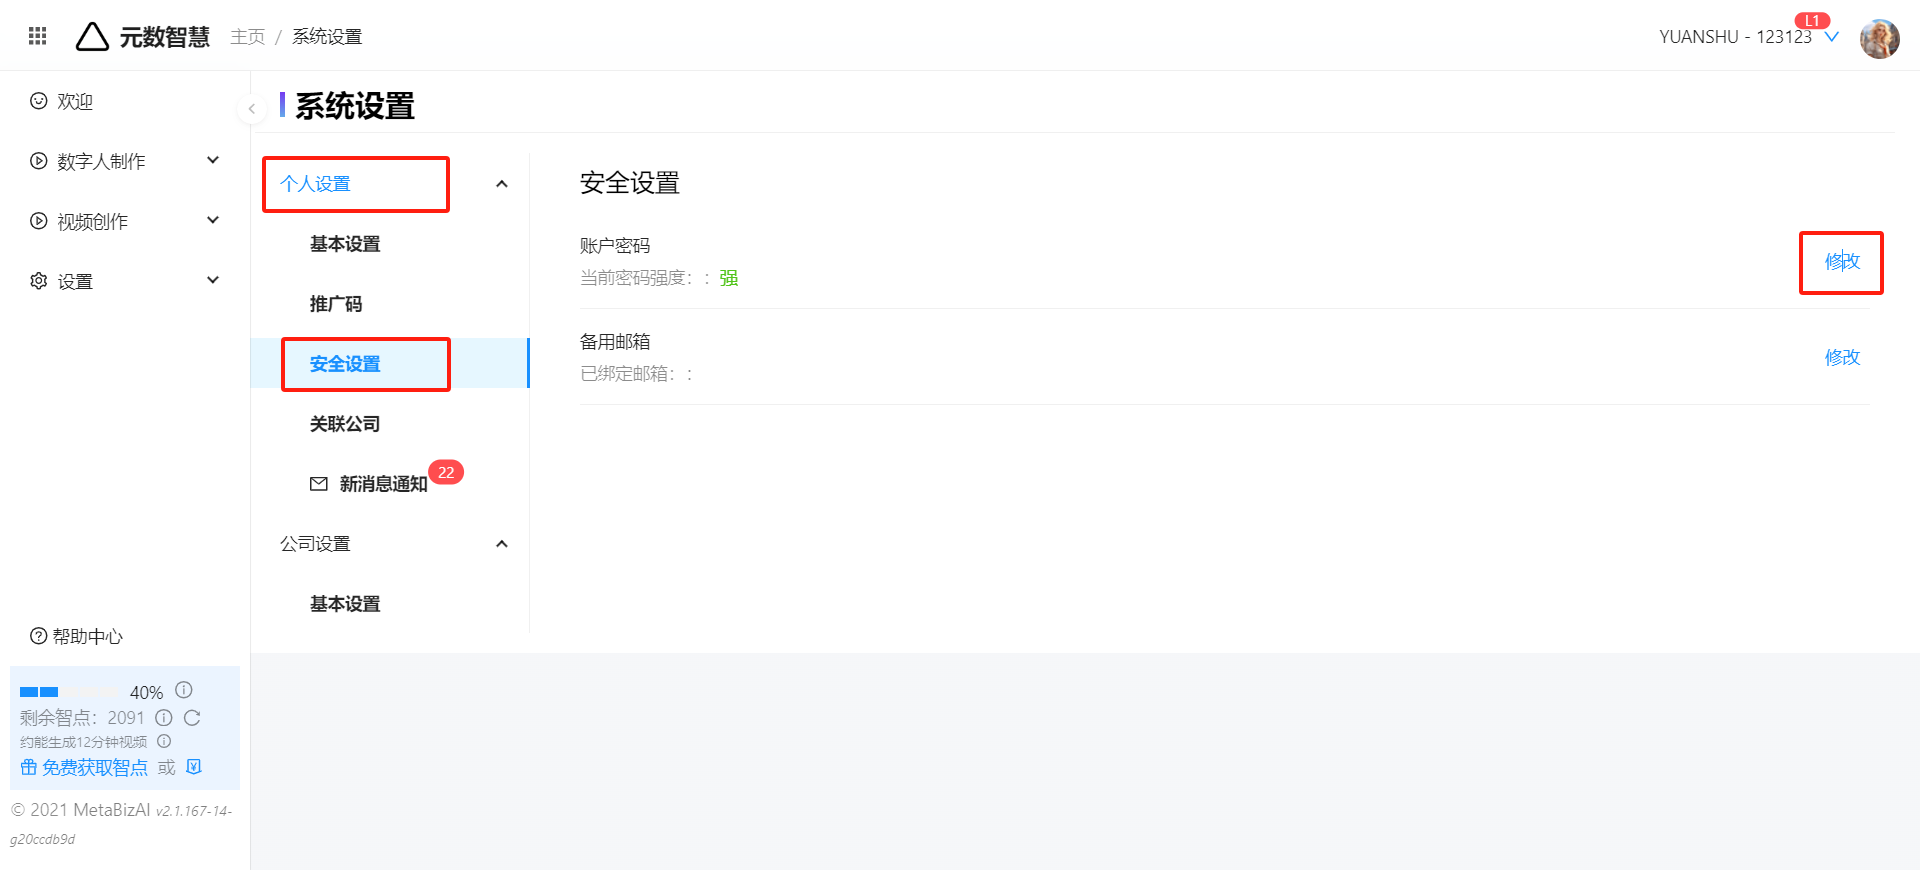Click the 元数智慧 brand name
The image size is (1920, 870).
pos(165,37)
